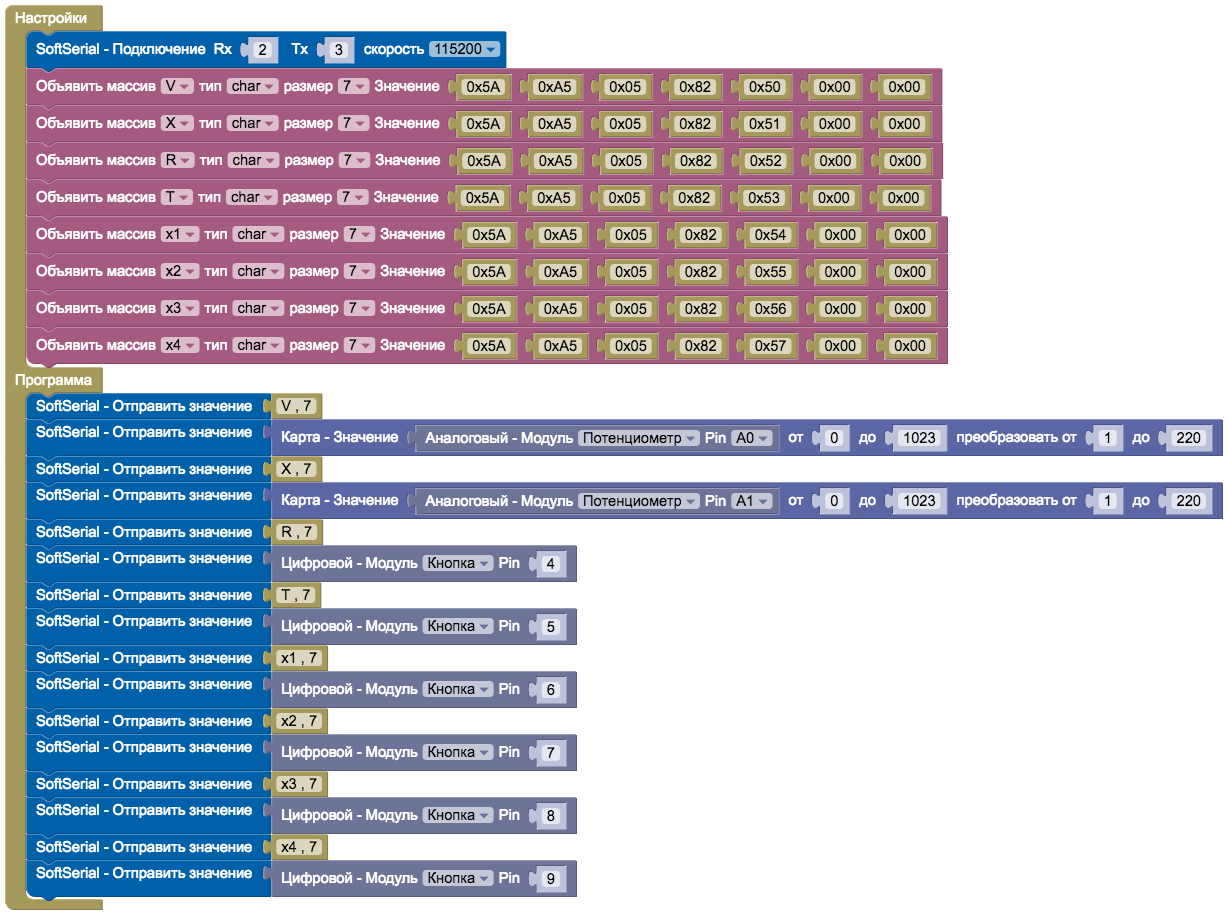Open the 115200 baud speed dropdown
The width and height of the screenshot is (1228, 915).
[463, 49]
